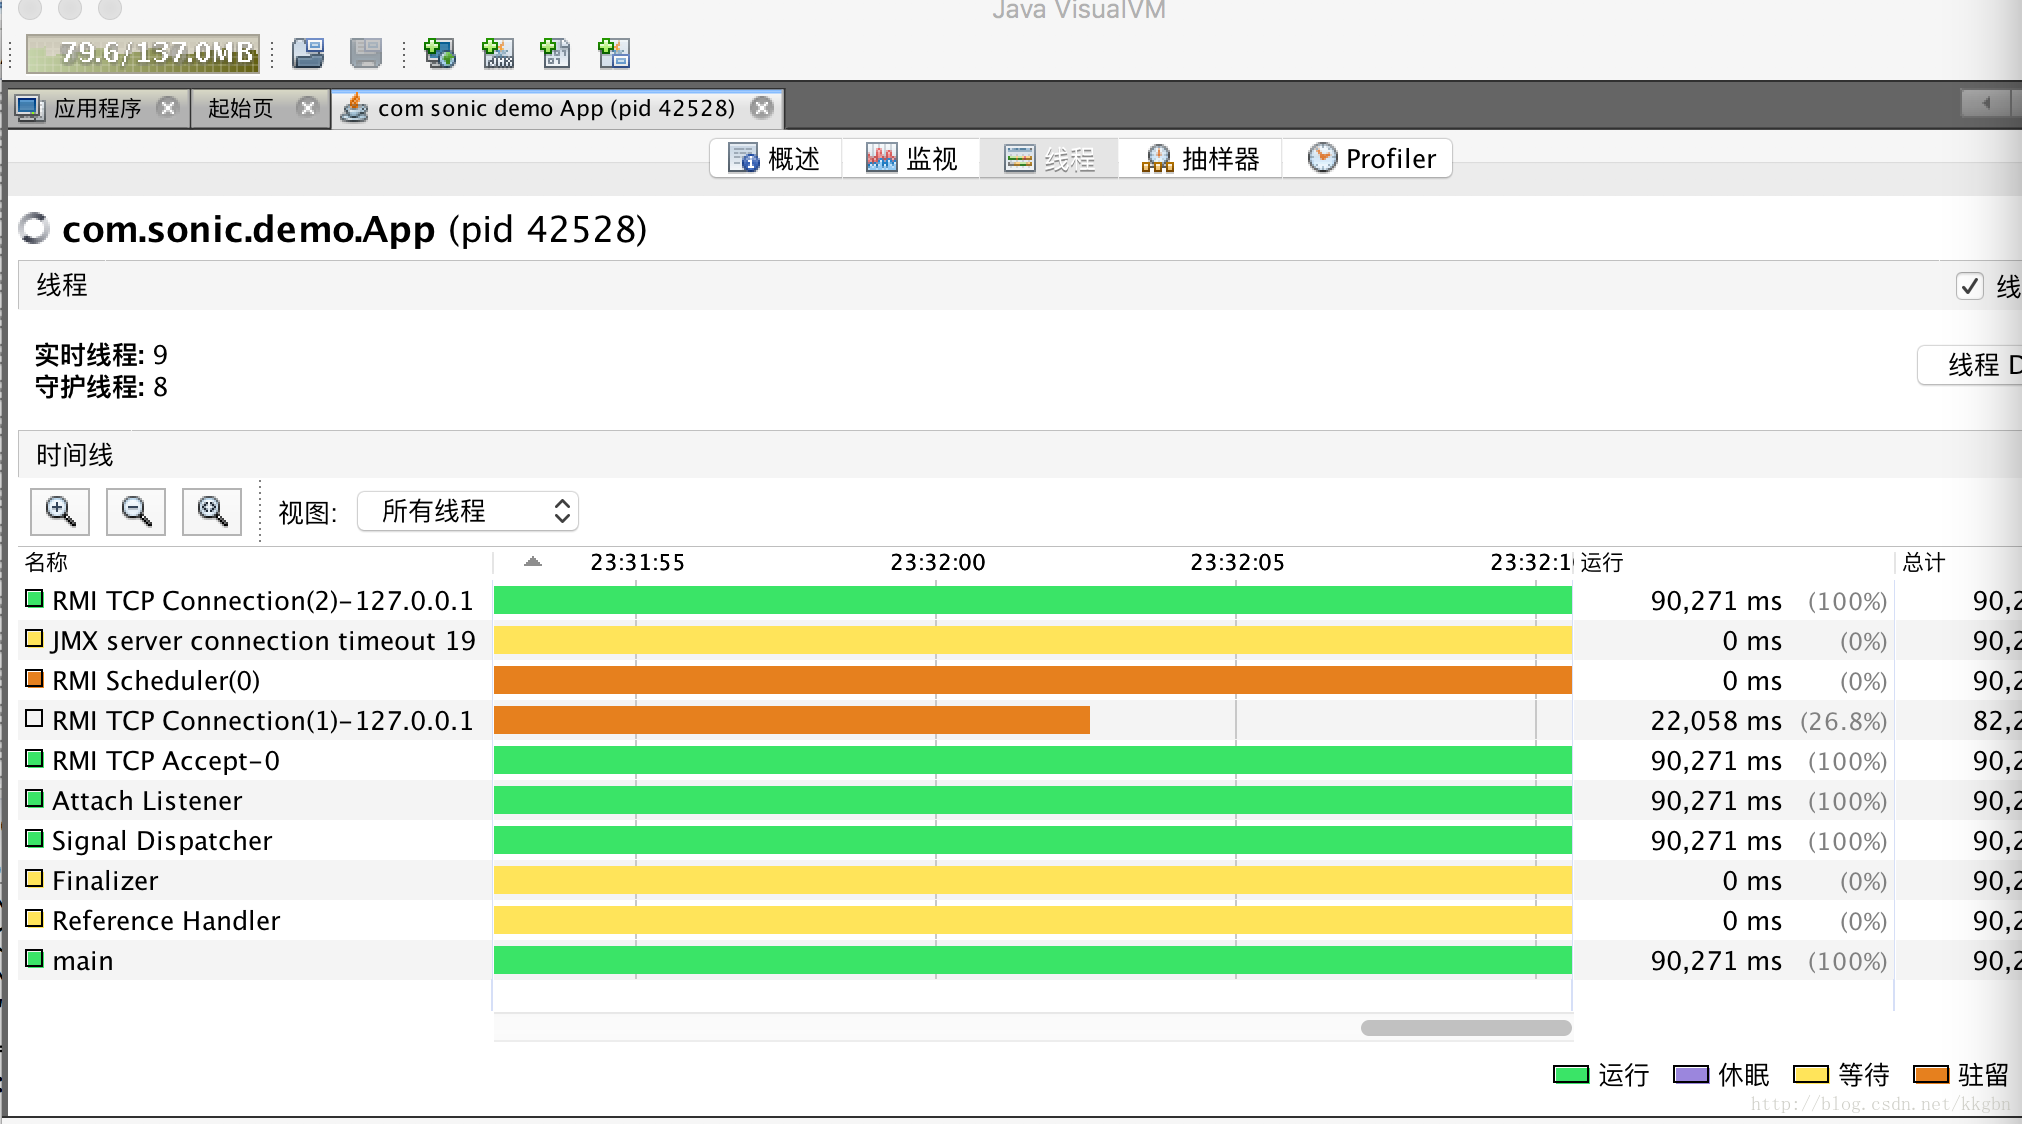Image resolution: width=2022 pixels, height=1124 pixels.
Task: Click the yellow timeline bar of Reference Handler
Action: [1033, 921]
